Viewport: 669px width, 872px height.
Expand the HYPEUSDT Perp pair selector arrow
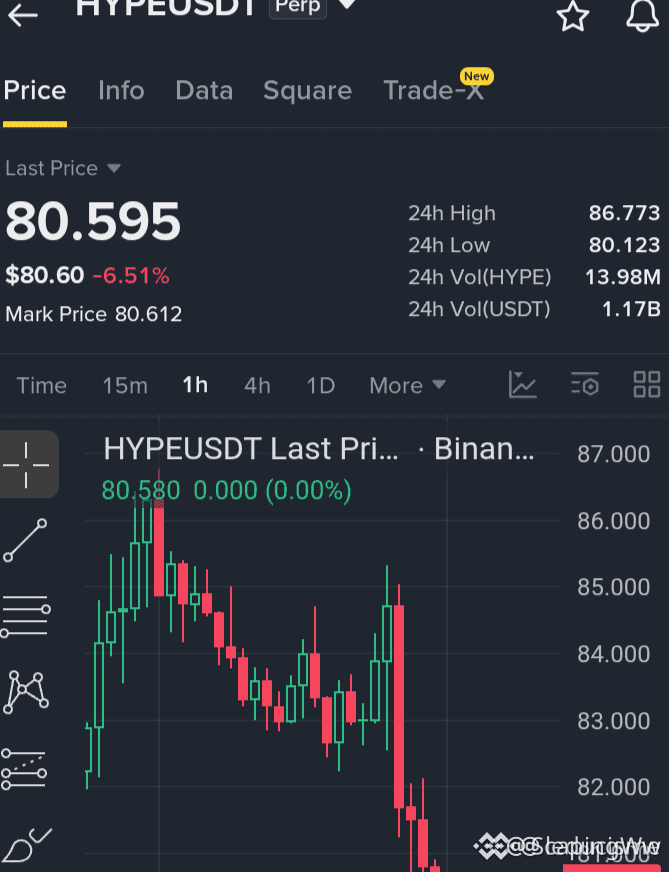coord(347,4)
